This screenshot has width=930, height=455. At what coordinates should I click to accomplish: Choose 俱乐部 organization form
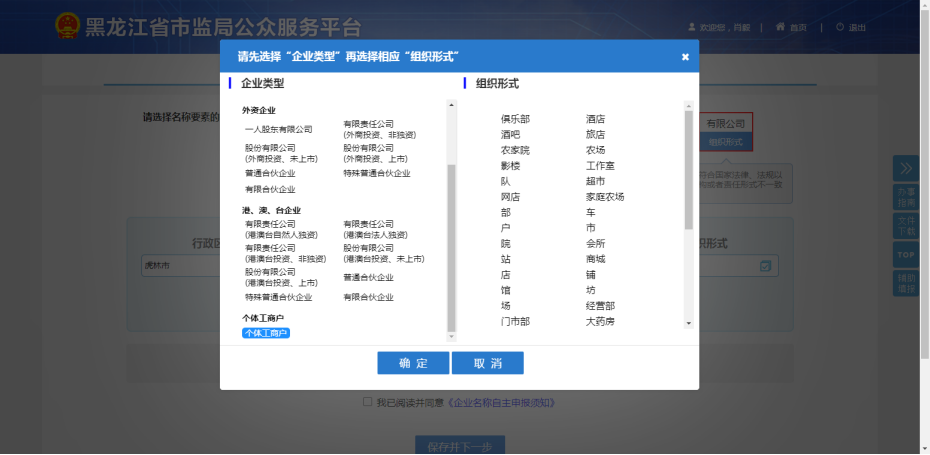515,119
